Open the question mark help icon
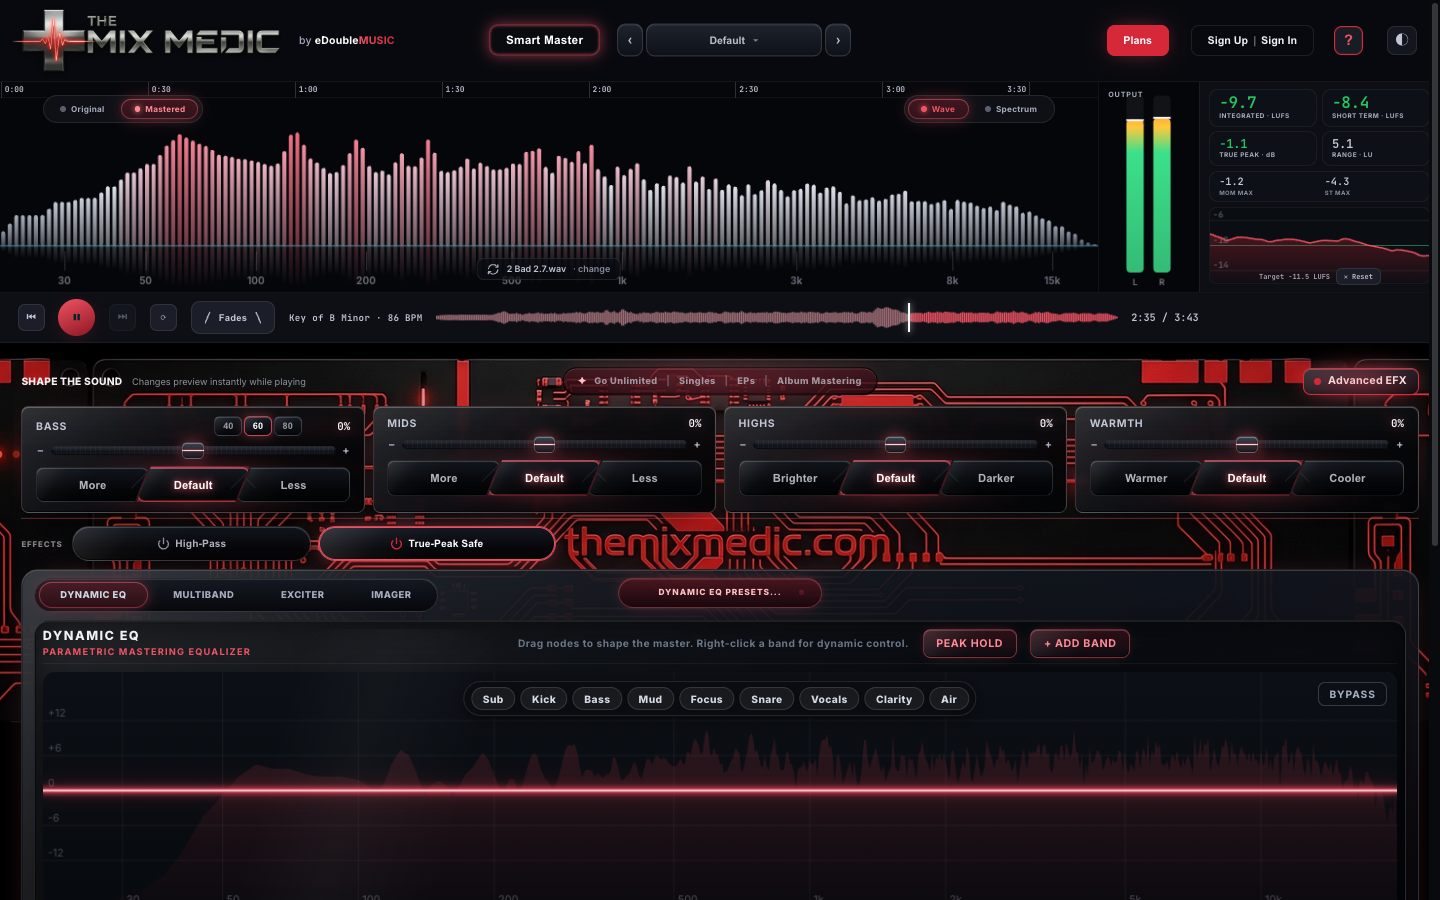The height and width of the screenshot is (900, 1440). tap(1348, 40)
